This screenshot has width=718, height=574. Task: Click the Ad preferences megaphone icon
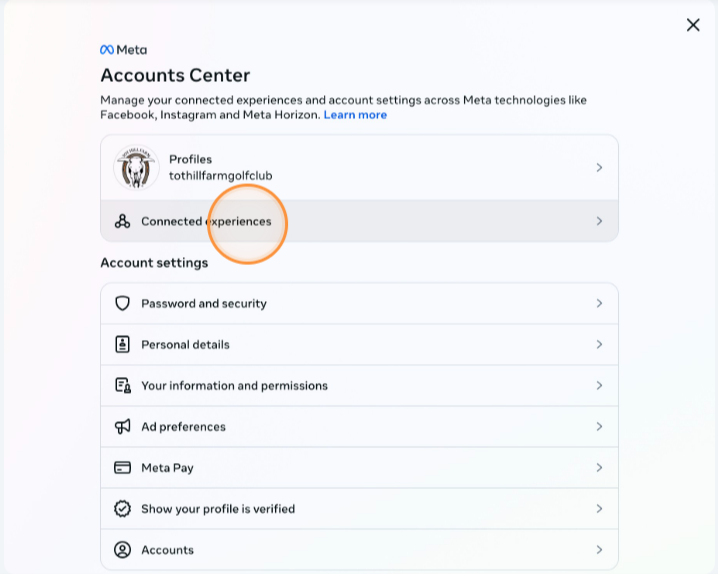(x=123, y=426)
